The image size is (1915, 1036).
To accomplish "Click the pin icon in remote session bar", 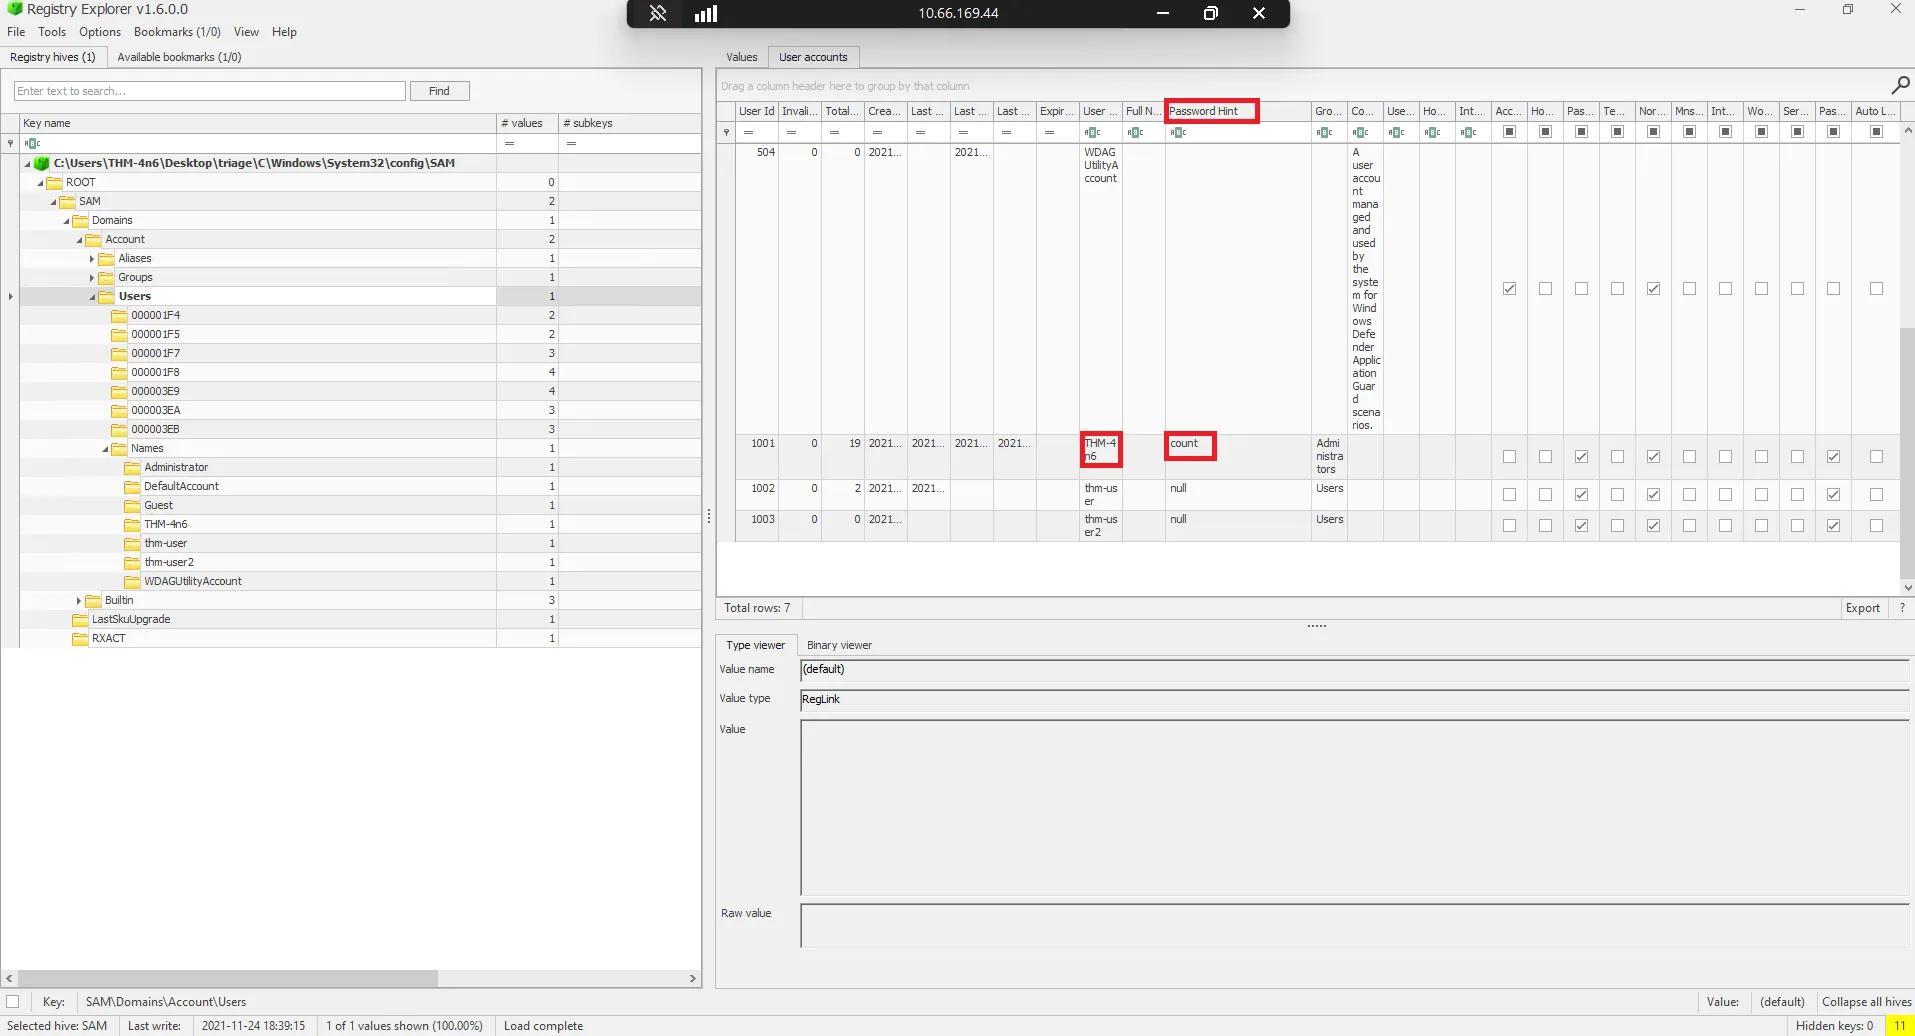I will pos(657,13).
